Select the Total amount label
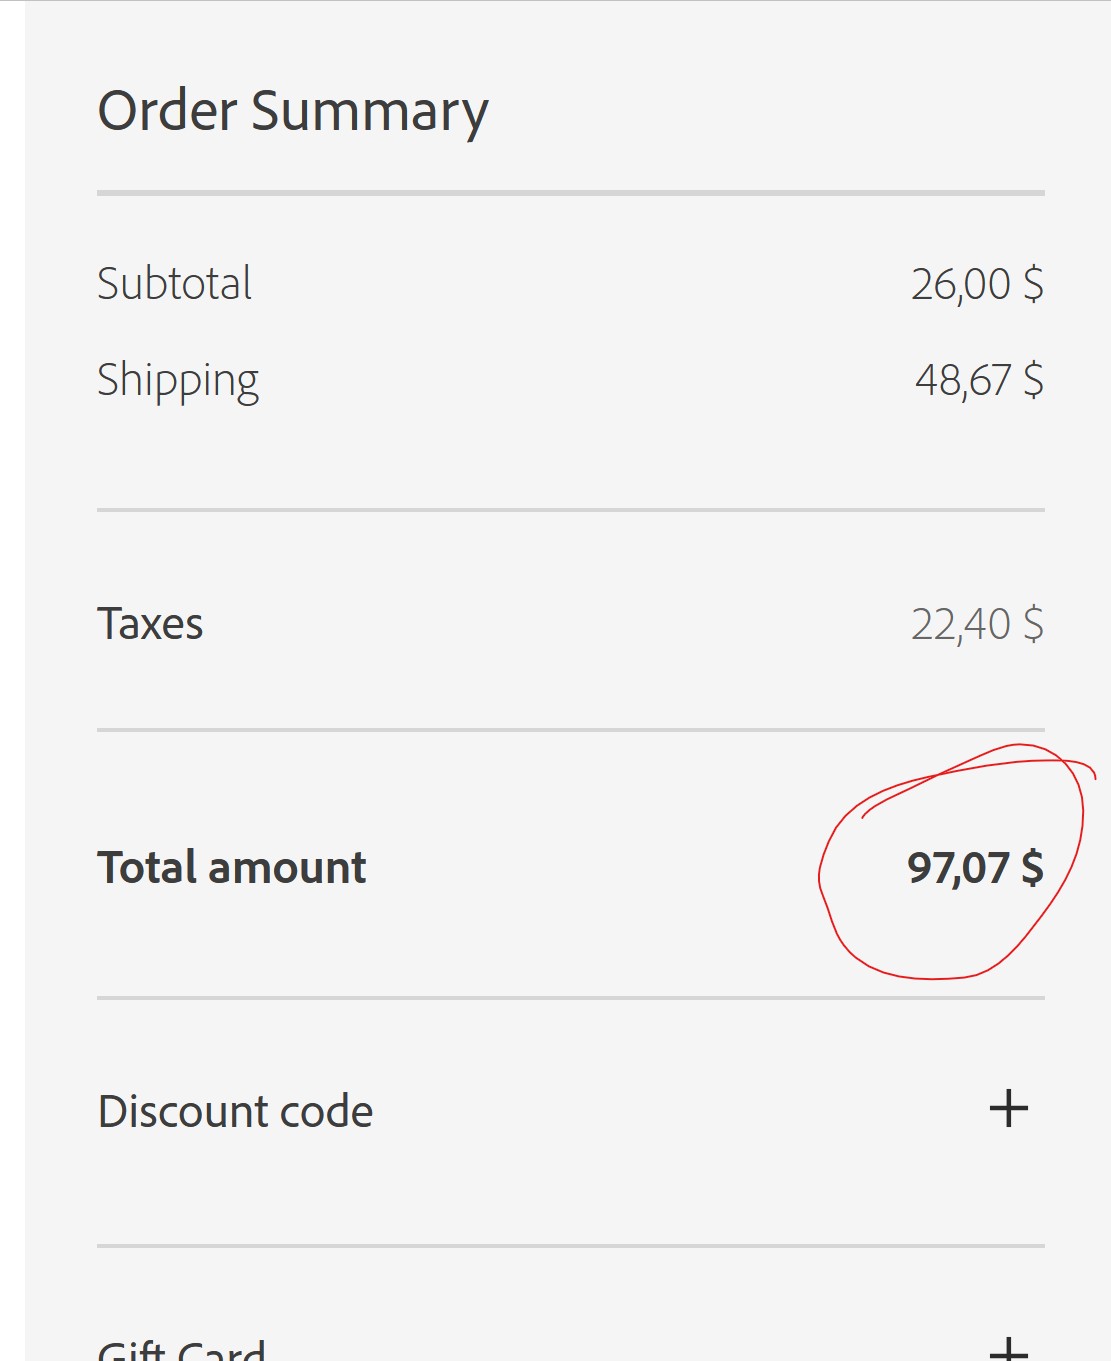 (231, 867)
